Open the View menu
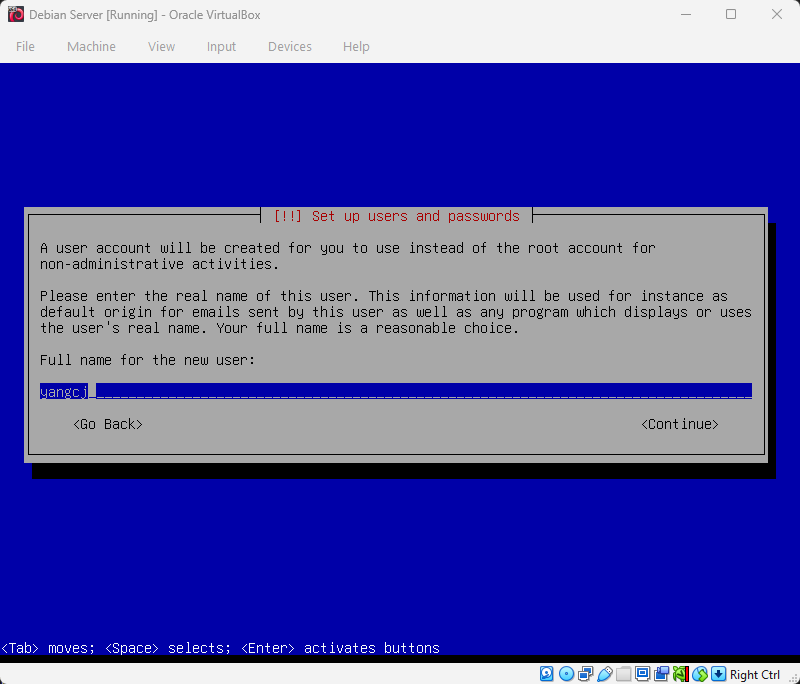 pos(161,46)
